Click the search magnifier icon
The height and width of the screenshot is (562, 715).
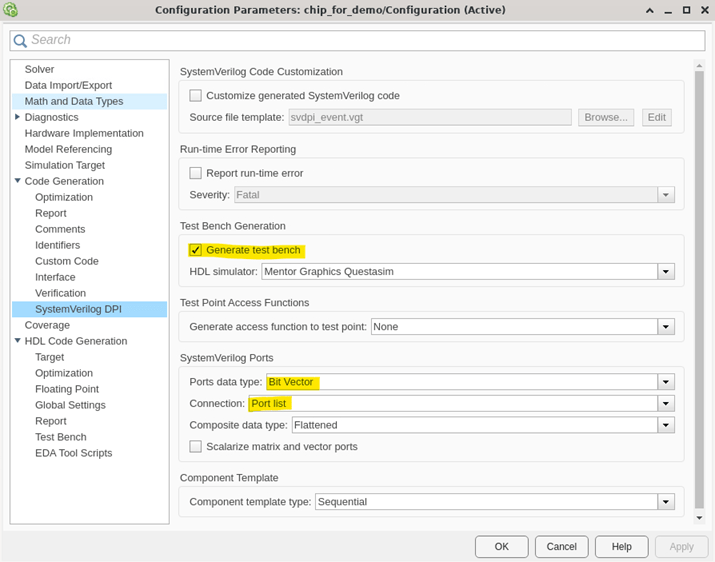[20, 41]
